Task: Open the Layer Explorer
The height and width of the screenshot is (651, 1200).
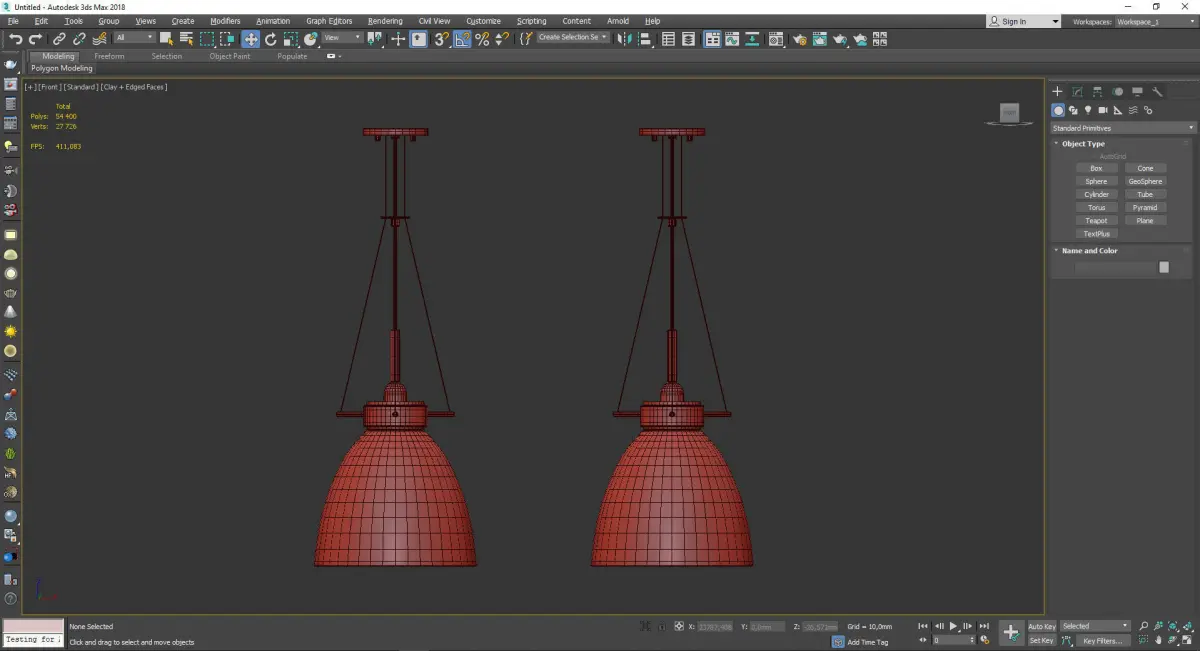Action: (690, 39)
